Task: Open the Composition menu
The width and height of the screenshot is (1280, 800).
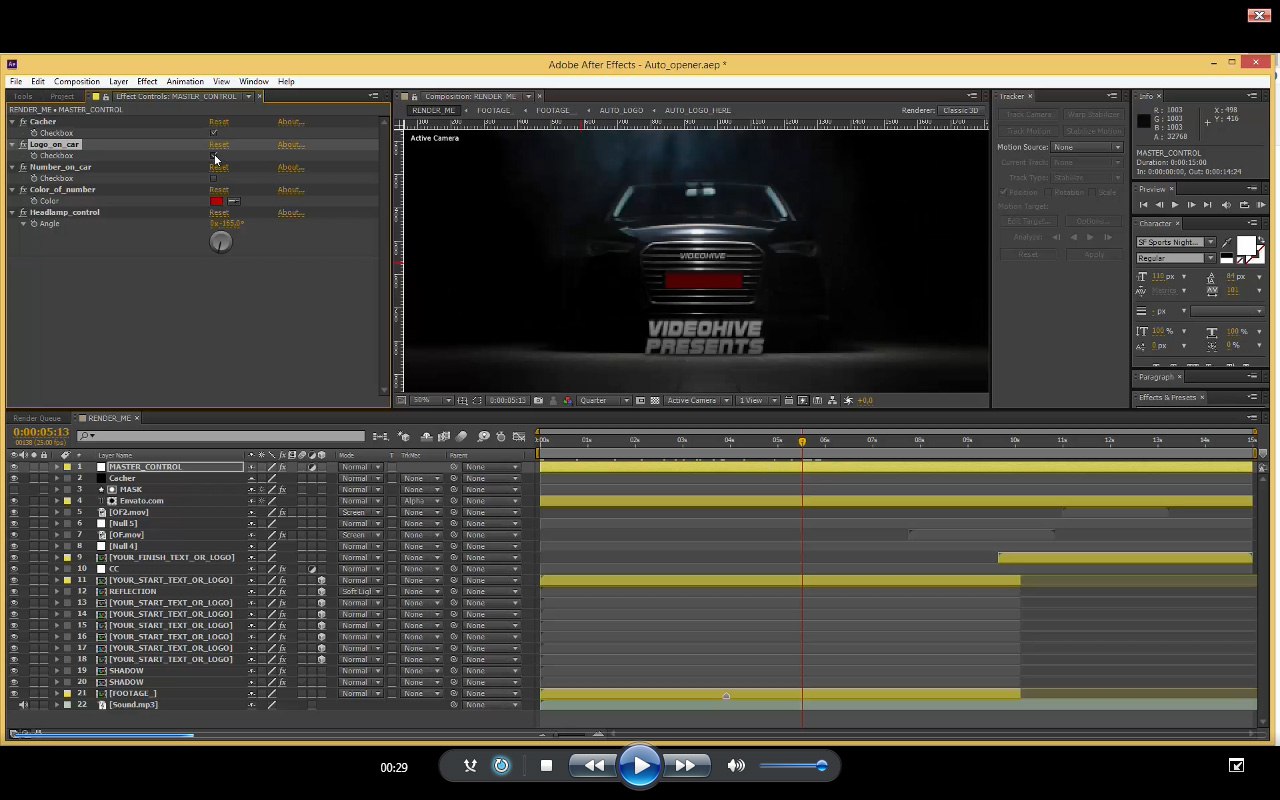Action: pyautogui.click(x=76, y=81)
